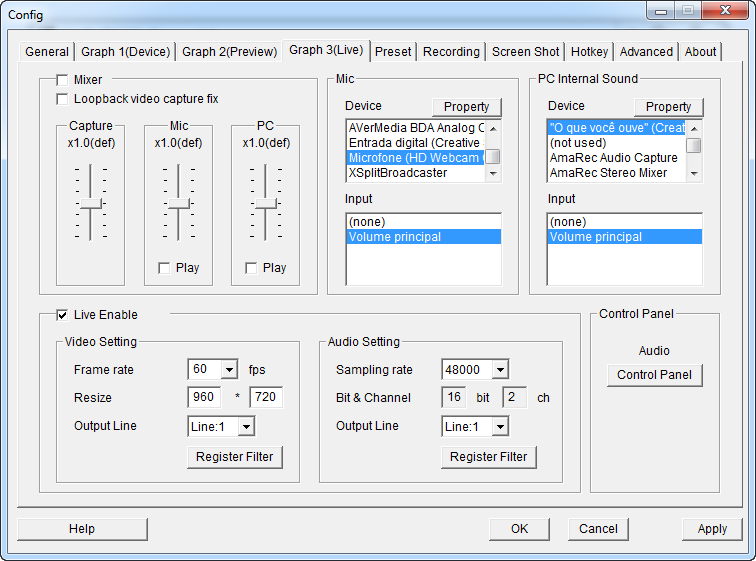Click the PC device list scrollbar thumb
The height and width of the screenshot is (561, 756).
694,145
